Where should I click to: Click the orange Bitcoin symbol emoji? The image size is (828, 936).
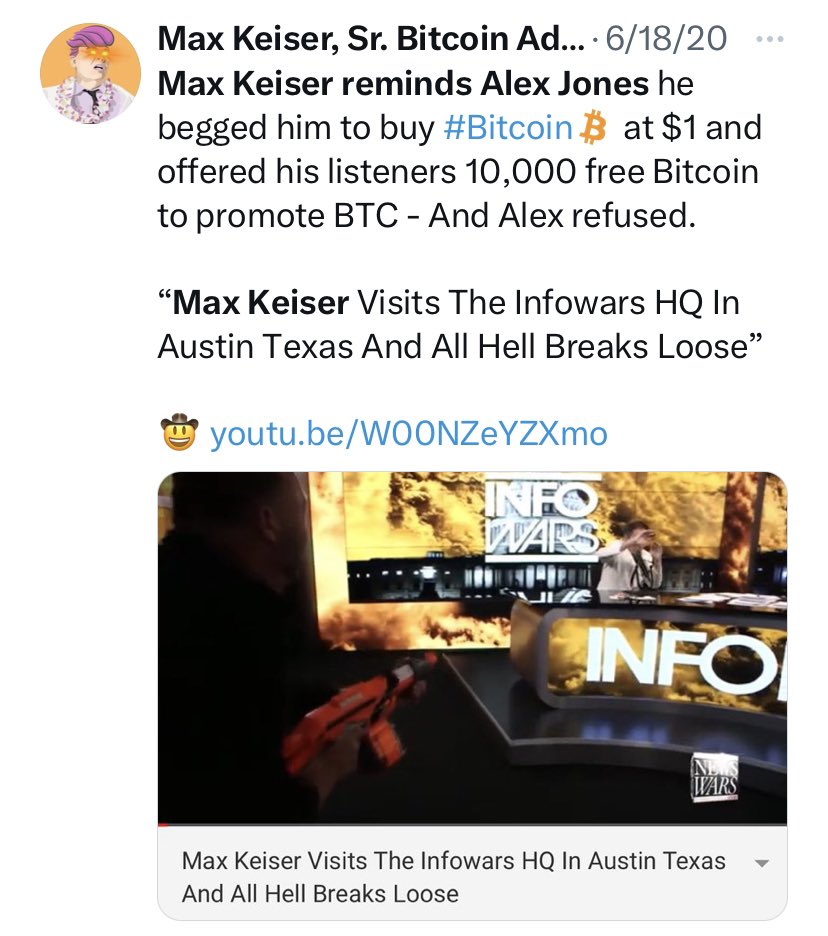(x=595, y=129)
